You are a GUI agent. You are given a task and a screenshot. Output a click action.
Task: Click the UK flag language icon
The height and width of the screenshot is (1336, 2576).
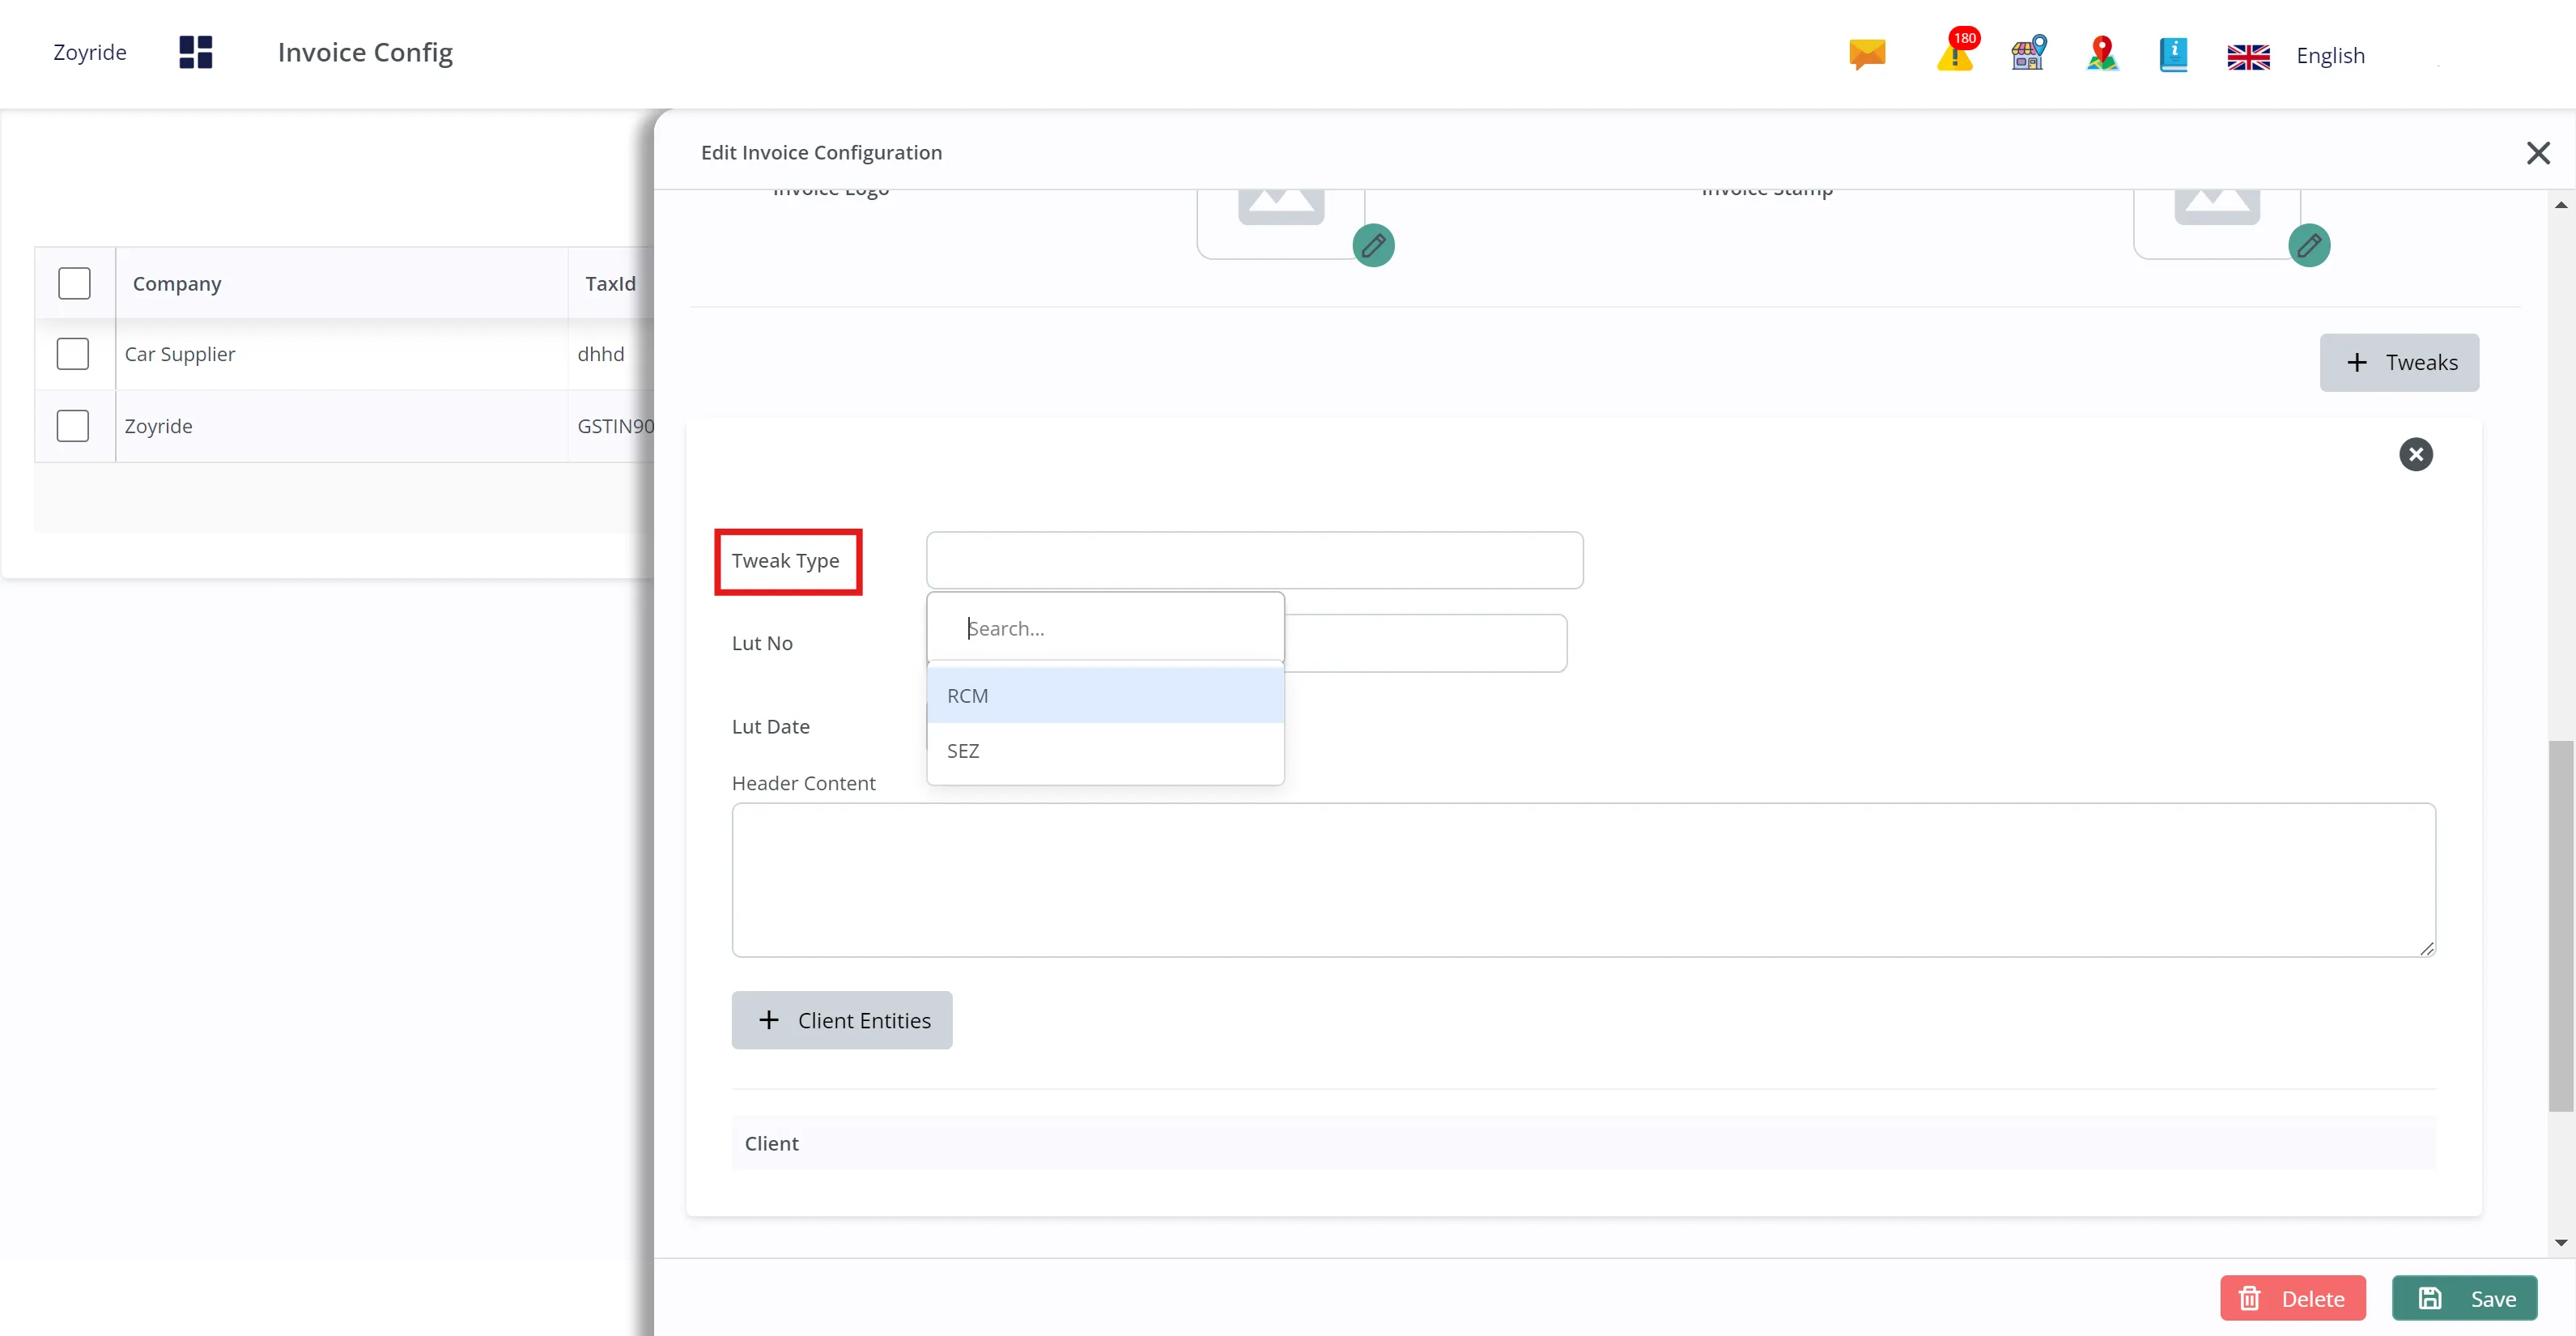coord(2248,56)
